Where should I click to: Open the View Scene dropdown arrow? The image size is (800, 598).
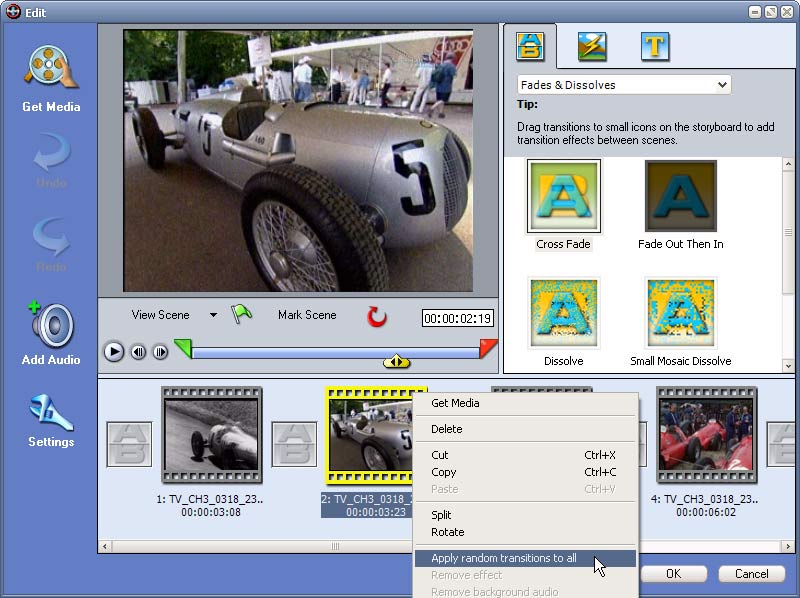[x=213, y=315]
